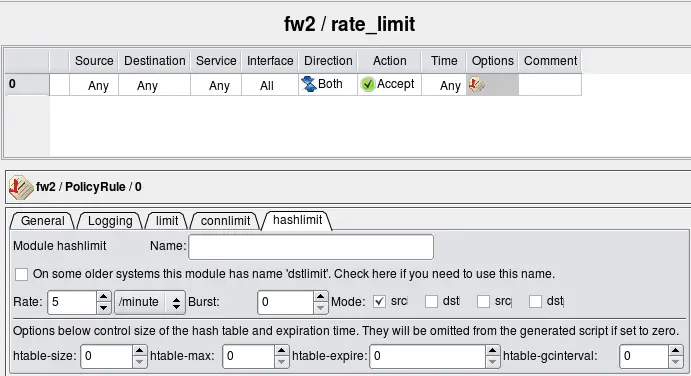Click the Action column header
The height and width of the screenshot is (376, 691).
tap(390, 61)
